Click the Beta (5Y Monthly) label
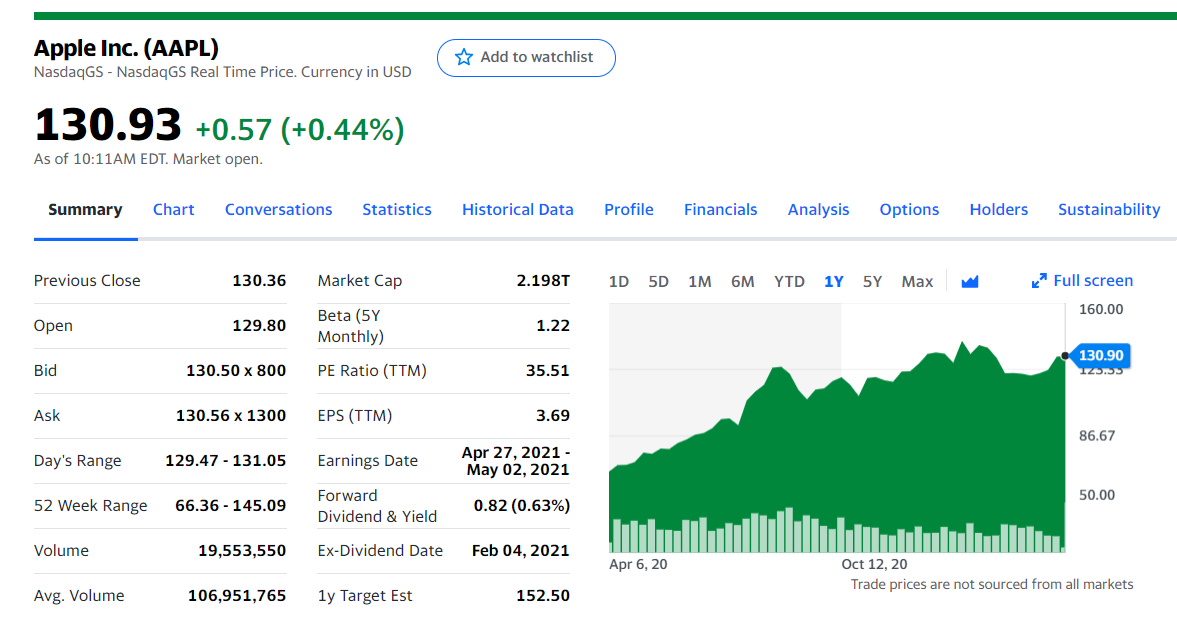The image size is (1177, 637). coord(351,326)
